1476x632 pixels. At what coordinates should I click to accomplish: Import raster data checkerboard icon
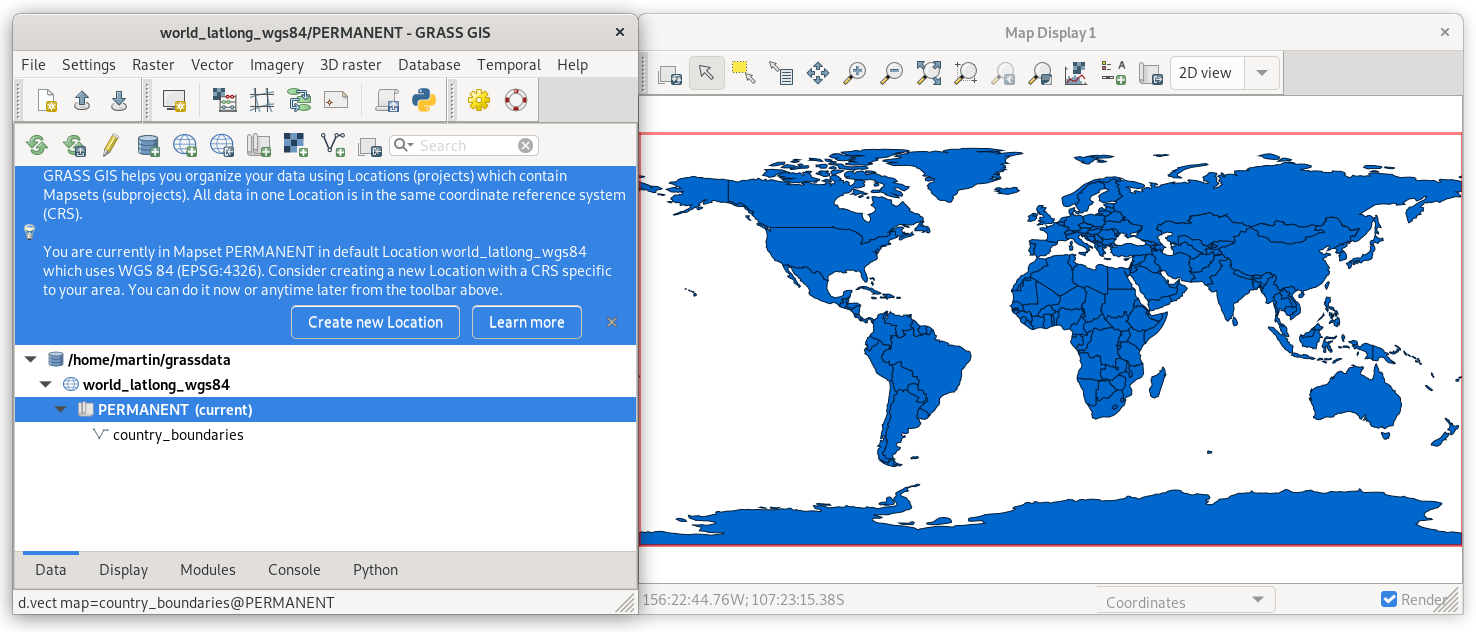[296, 146]
